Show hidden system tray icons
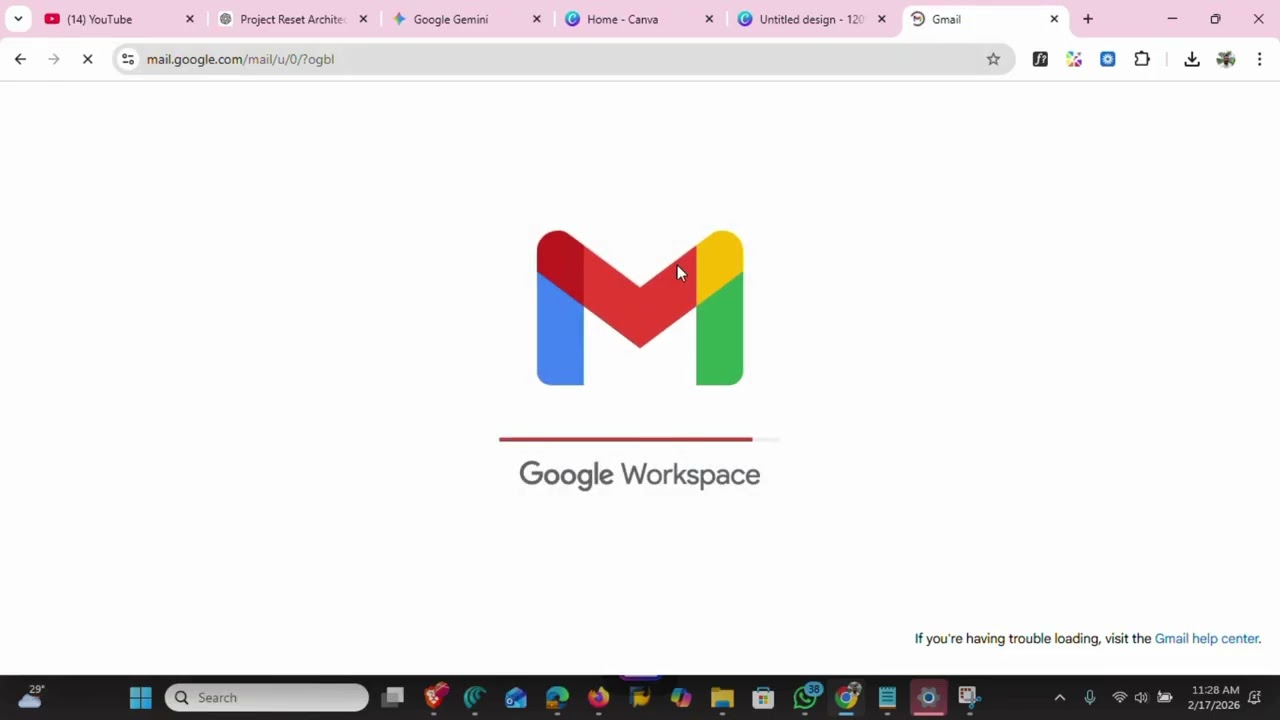 tap(1060, 698)
